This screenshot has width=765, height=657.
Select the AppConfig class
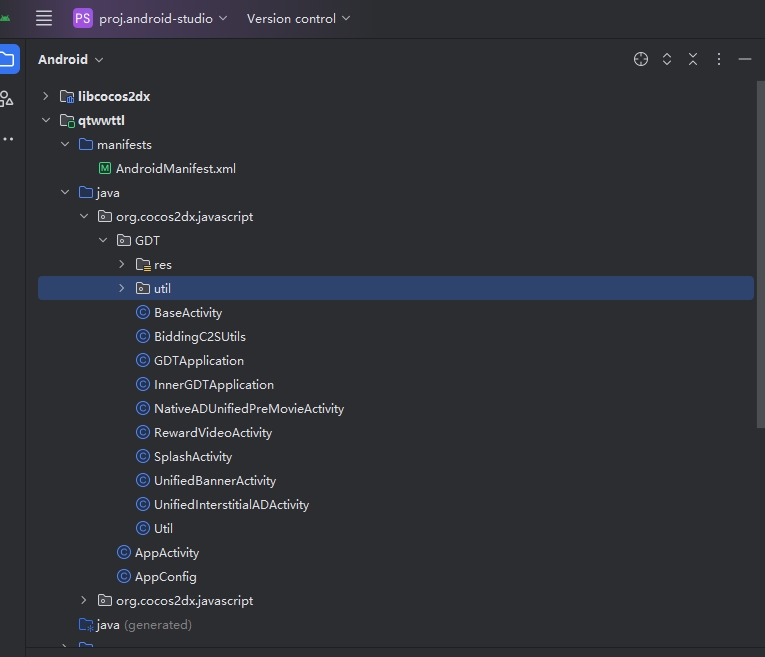pyautogui.click(x=165, y=577)
